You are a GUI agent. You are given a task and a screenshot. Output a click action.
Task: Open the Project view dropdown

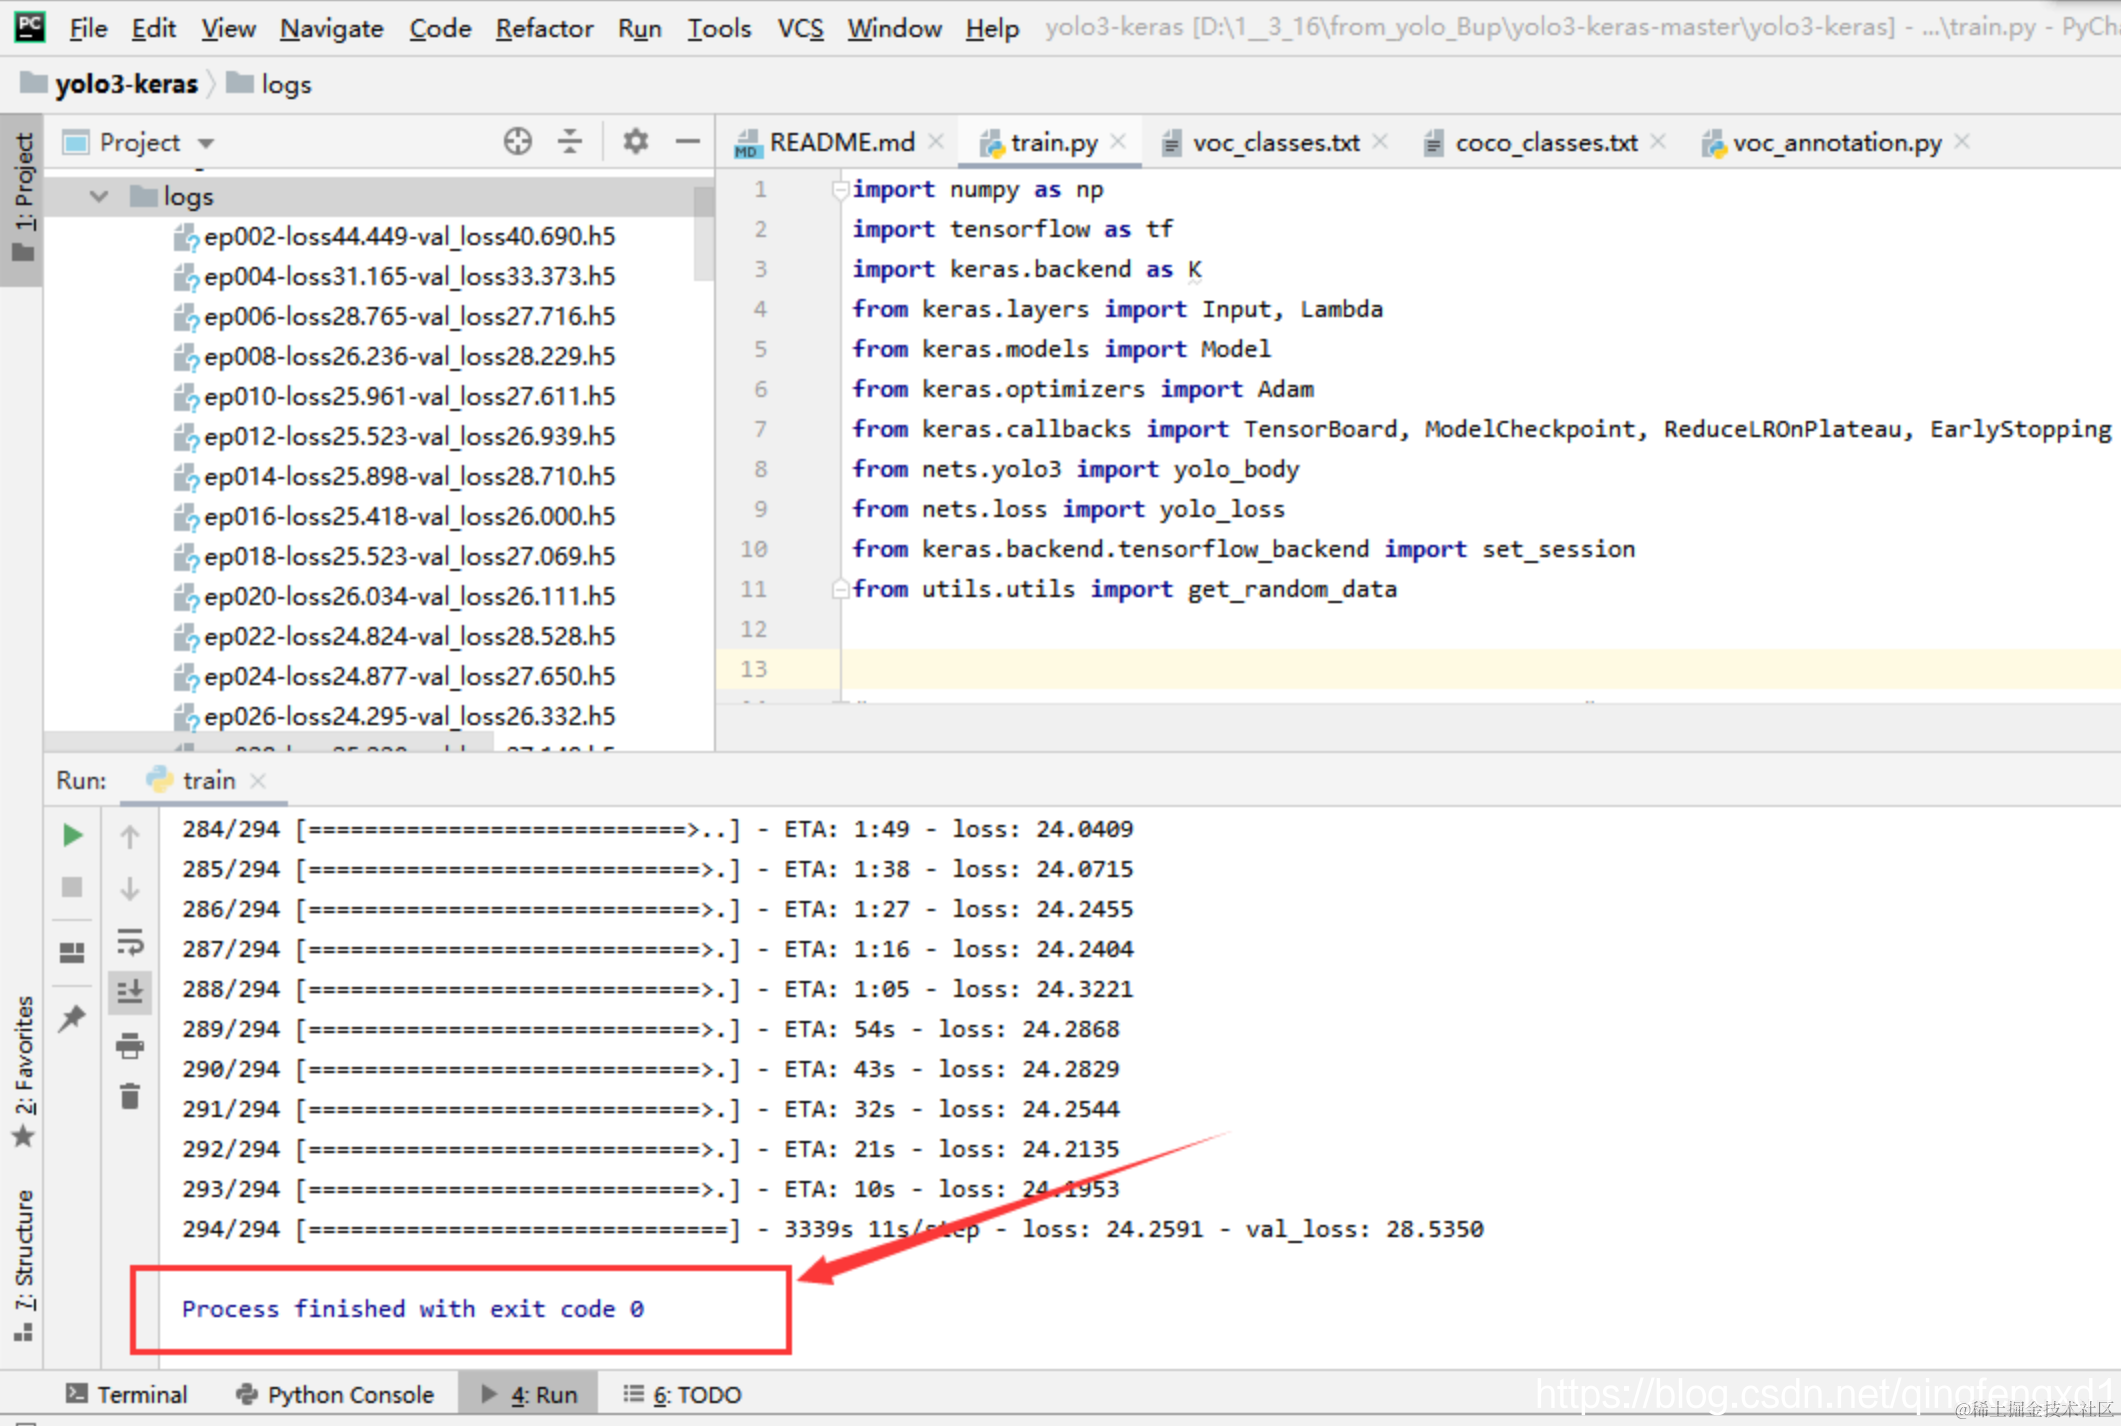(206, 143)
